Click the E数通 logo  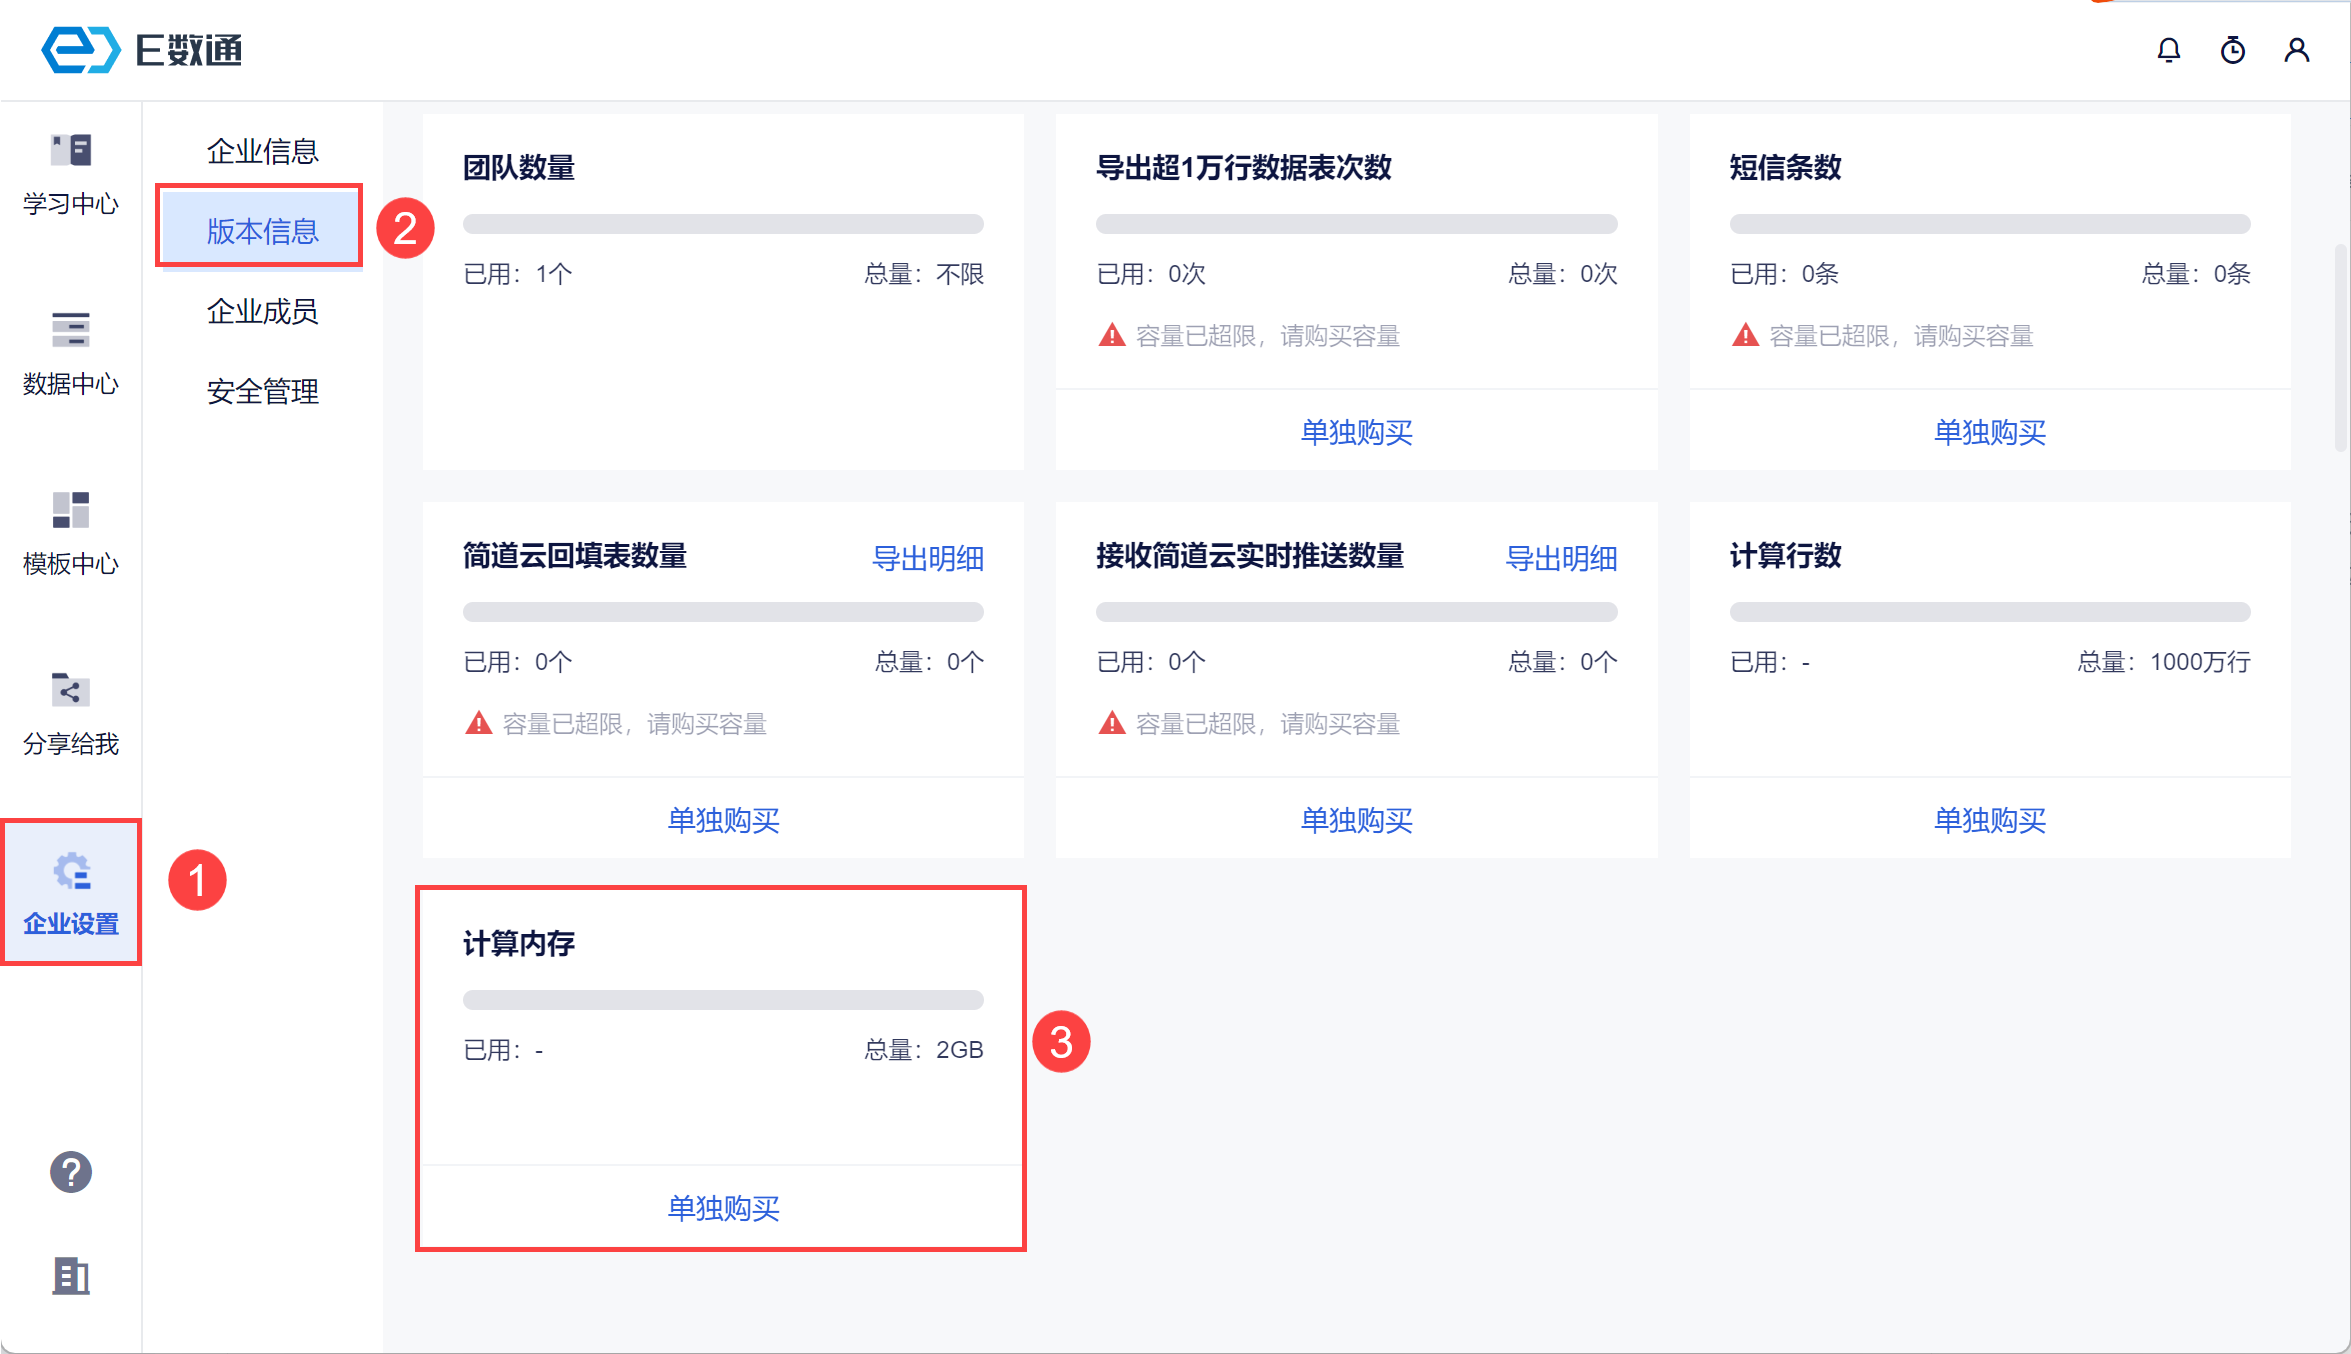point(142,50)
